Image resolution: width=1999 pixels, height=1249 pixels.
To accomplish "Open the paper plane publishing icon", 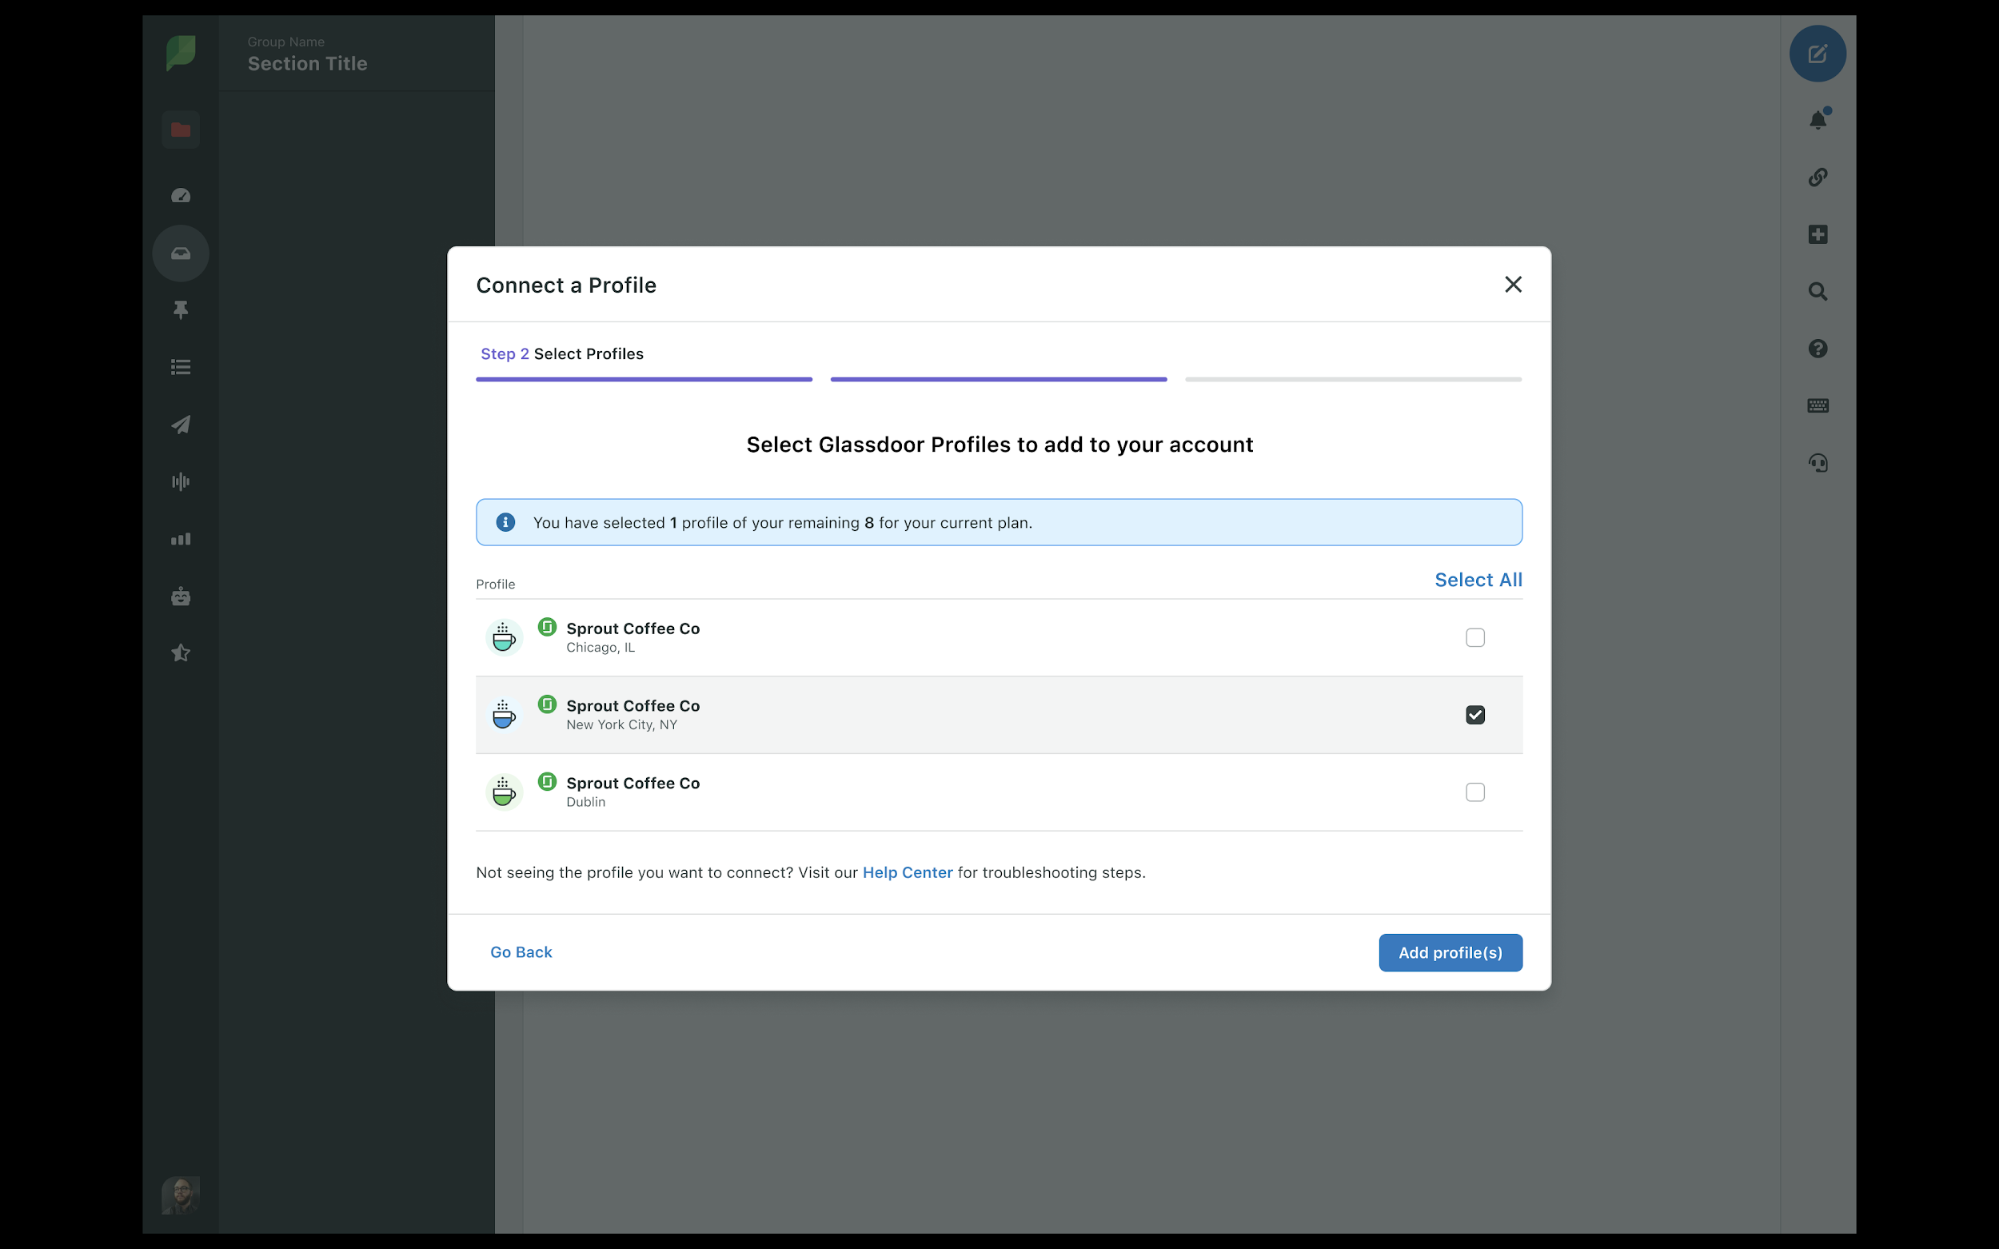I will (180, 425).
